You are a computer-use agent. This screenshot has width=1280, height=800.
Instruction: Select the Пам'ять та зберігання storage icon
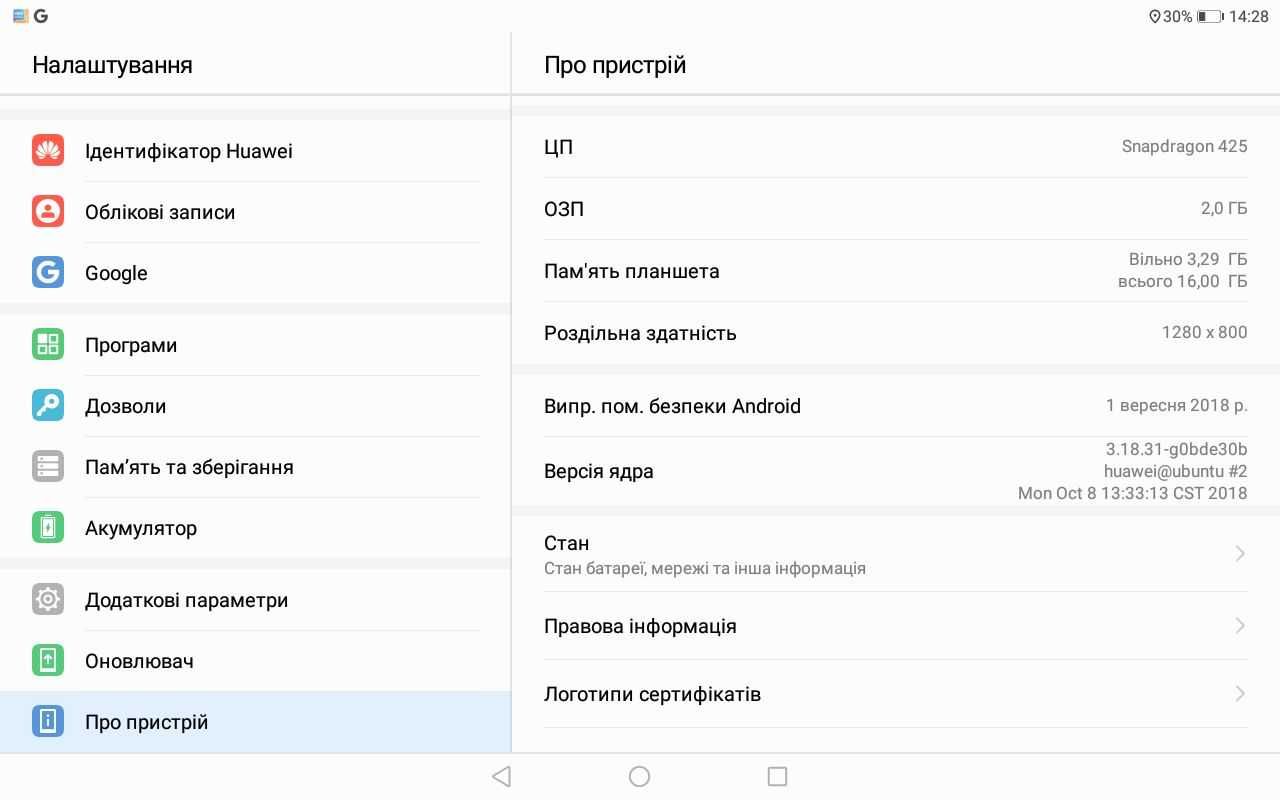click(48, 467)
